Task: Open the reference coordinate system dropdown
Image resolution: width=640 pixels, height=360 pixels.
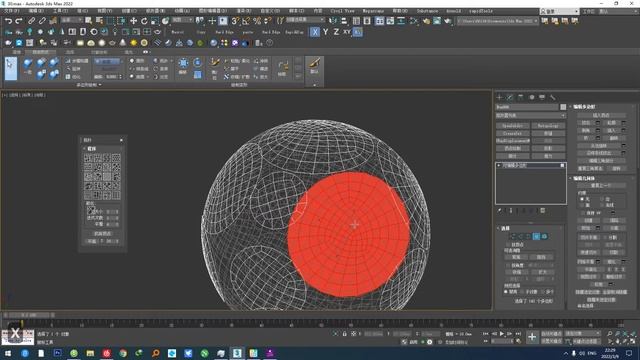Action: click(x=182, y=20)
